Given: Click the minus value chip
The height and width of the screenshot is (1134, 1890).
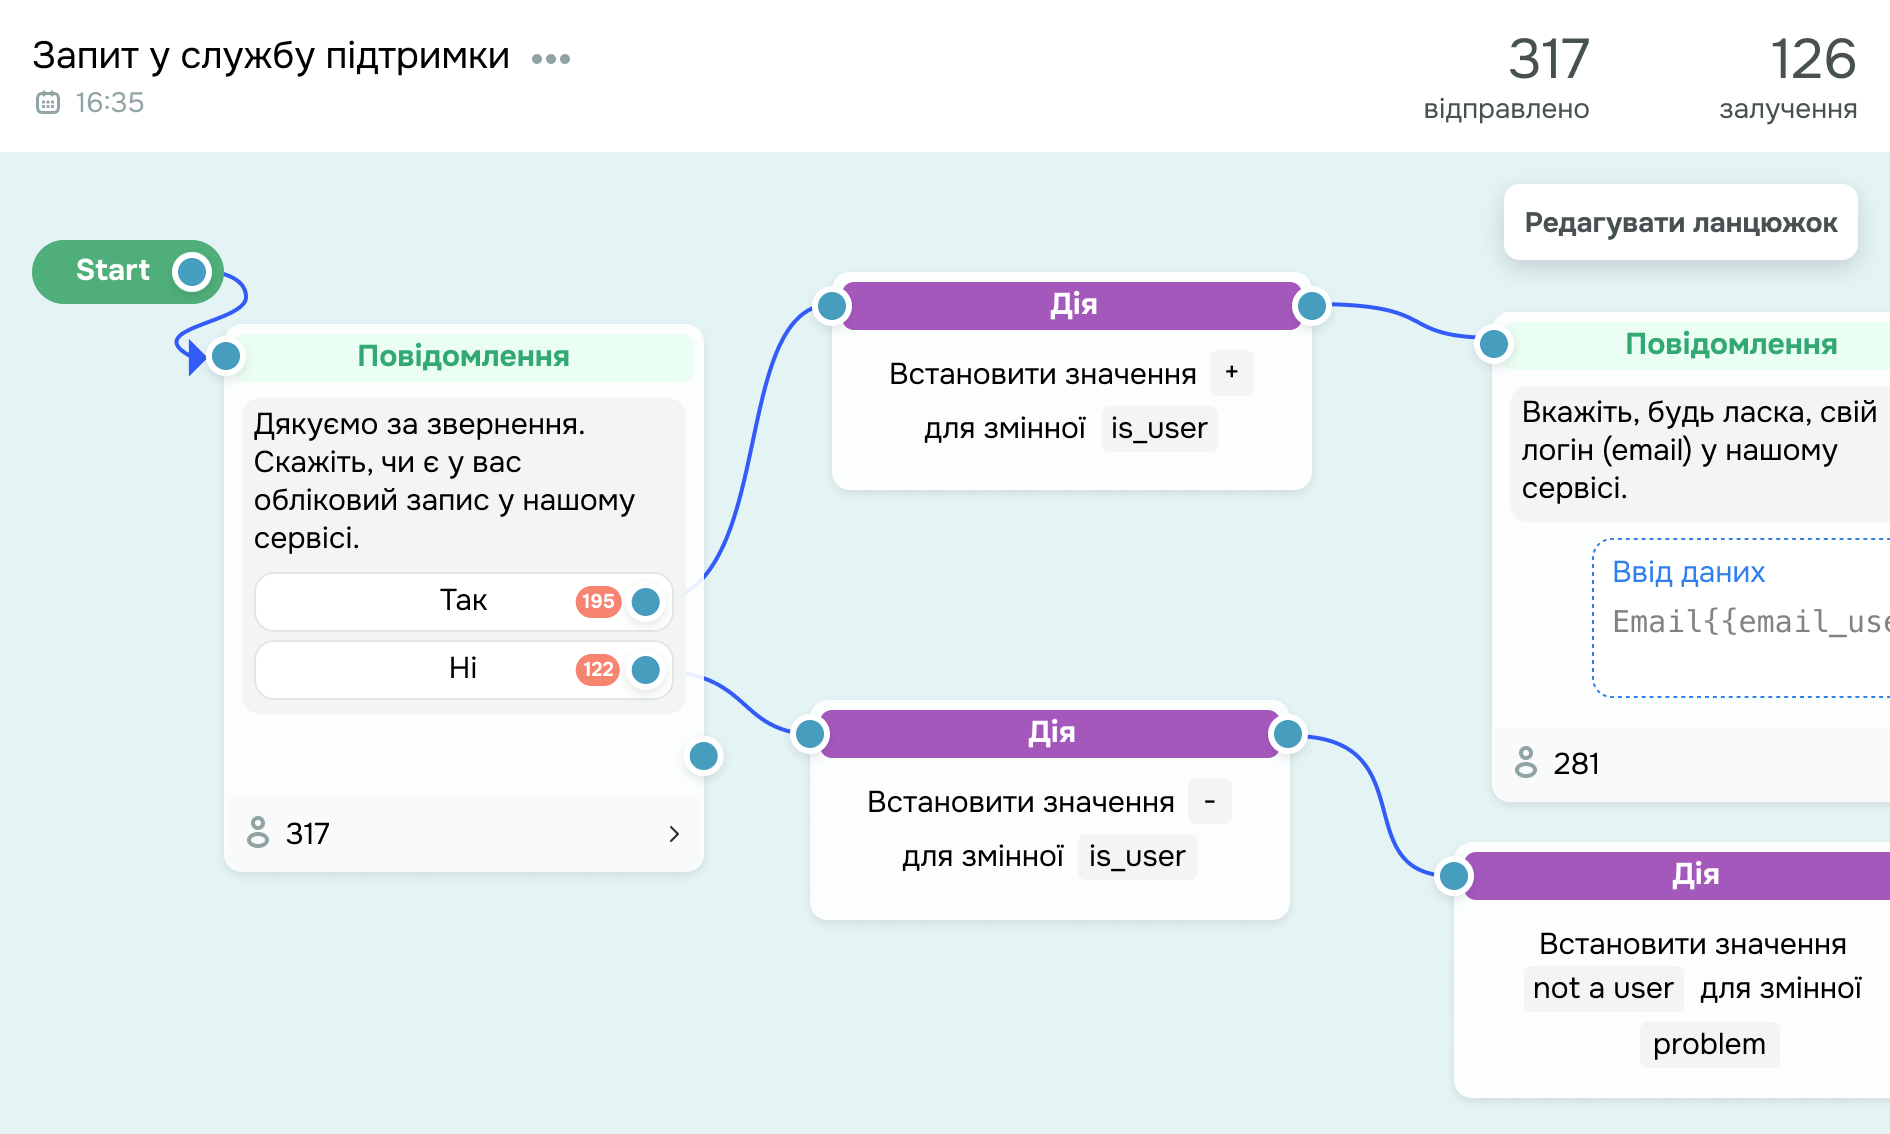Looking at the screenshot, I should (1209, 801).
